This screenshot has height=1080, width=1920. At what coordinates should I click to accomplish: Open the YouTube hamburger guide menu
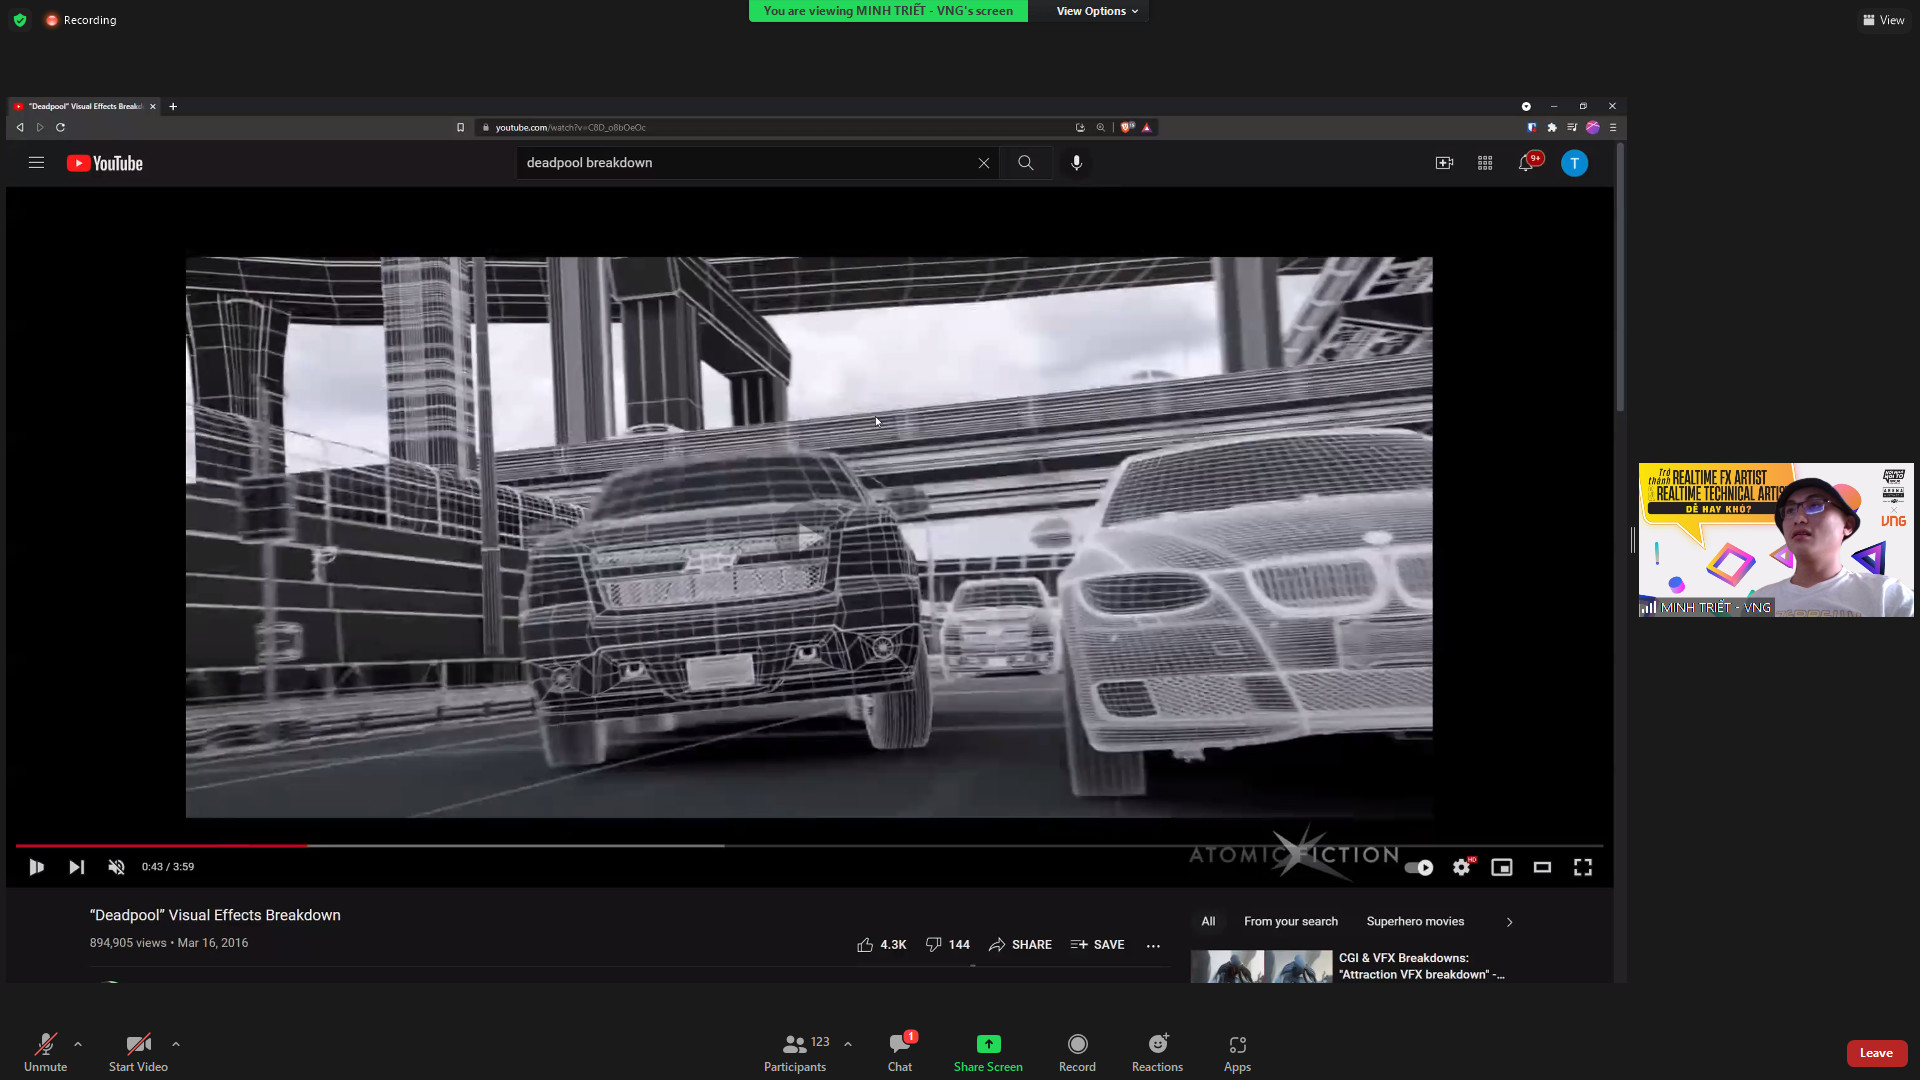click(36, 163)
